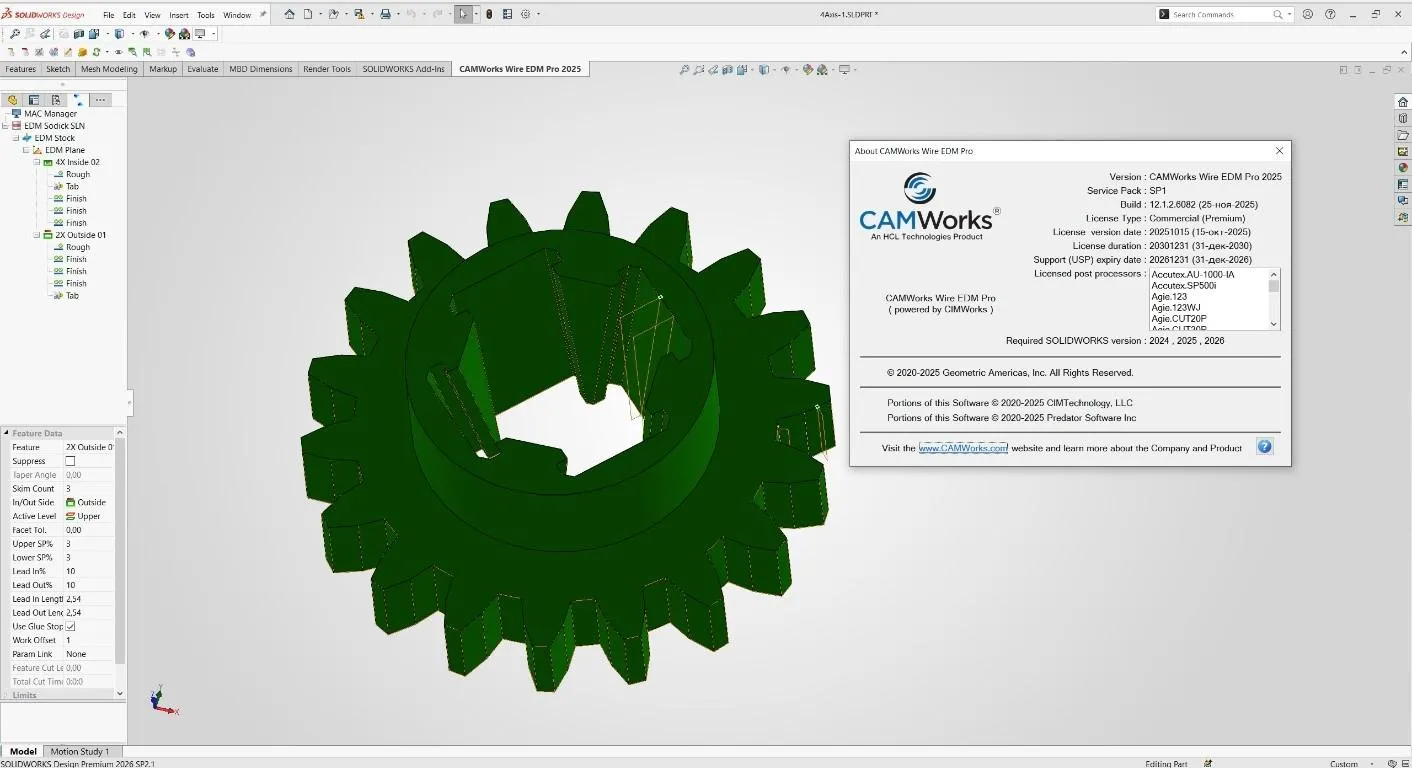Switch to the Sketch tab
This screenshot has height=768, width=1412.
coord(58,69)
